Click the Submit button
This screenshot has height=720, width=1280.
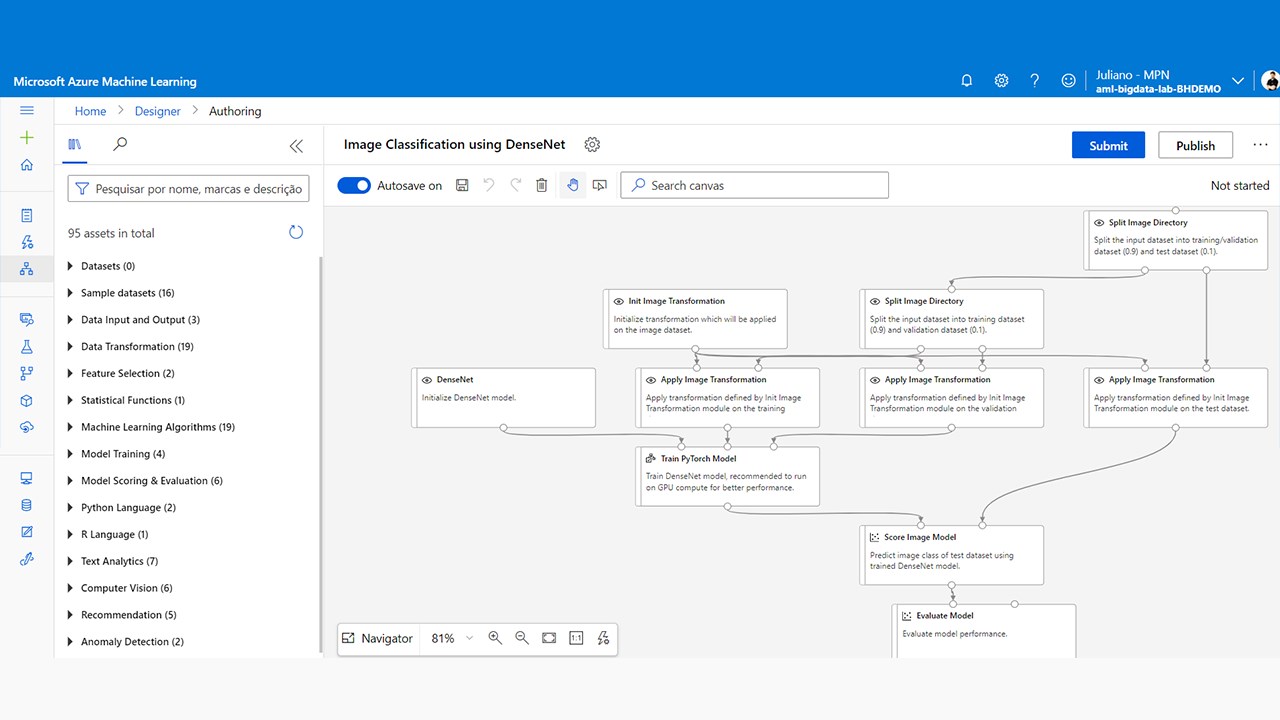tap(1108, 145)
